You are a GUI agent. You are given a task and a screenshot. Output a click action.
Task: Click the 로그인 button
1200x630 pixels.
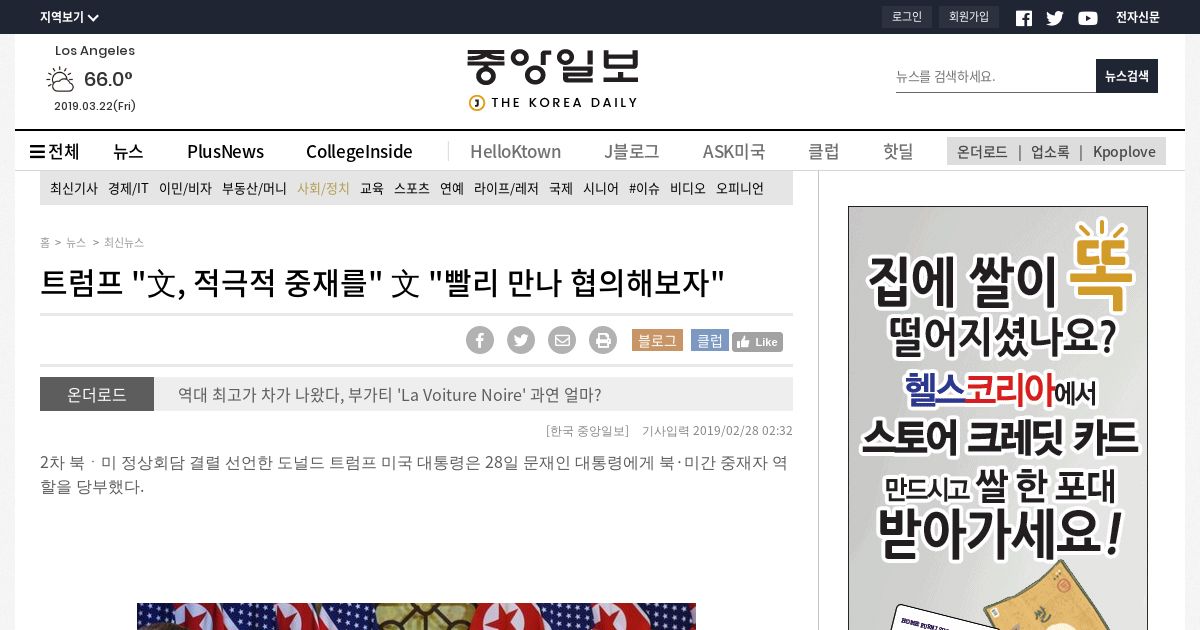(x=907, y=17)
